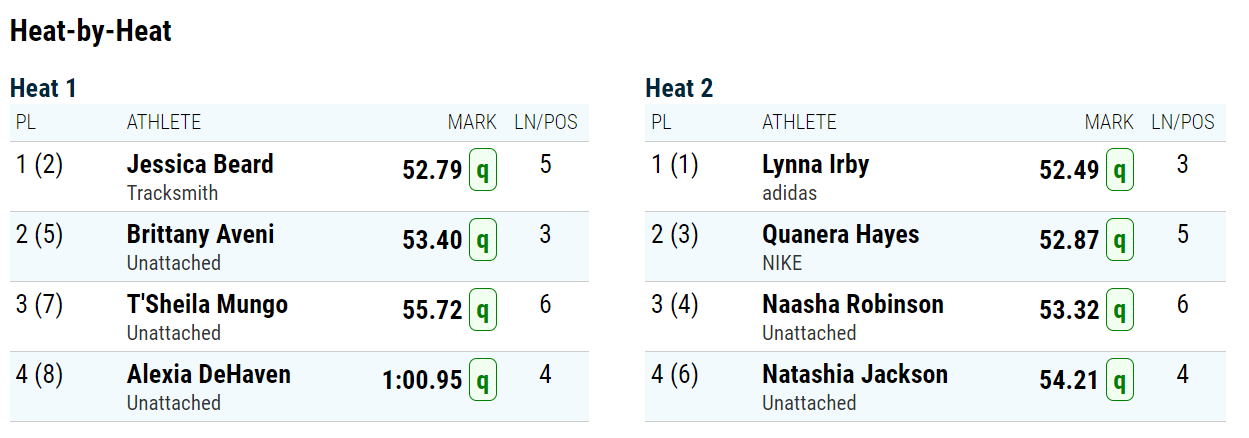Click the ATHLETE column header in Heat 2
The image size is (1249, 438).
799,122
